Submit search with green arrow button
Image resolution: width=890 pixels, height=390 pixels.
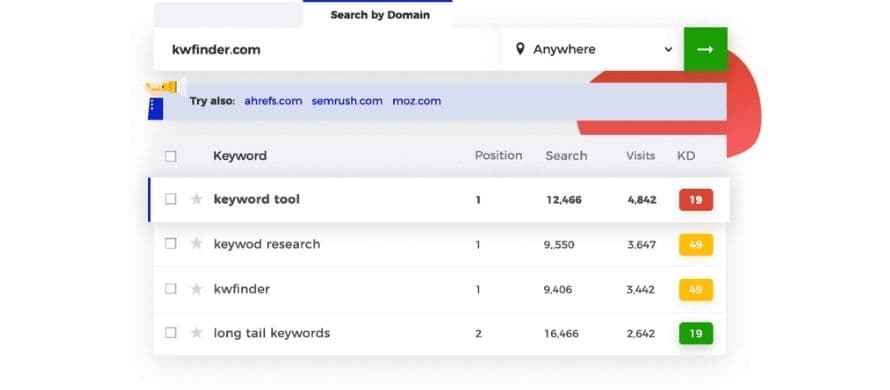click(x=705, y=49)
